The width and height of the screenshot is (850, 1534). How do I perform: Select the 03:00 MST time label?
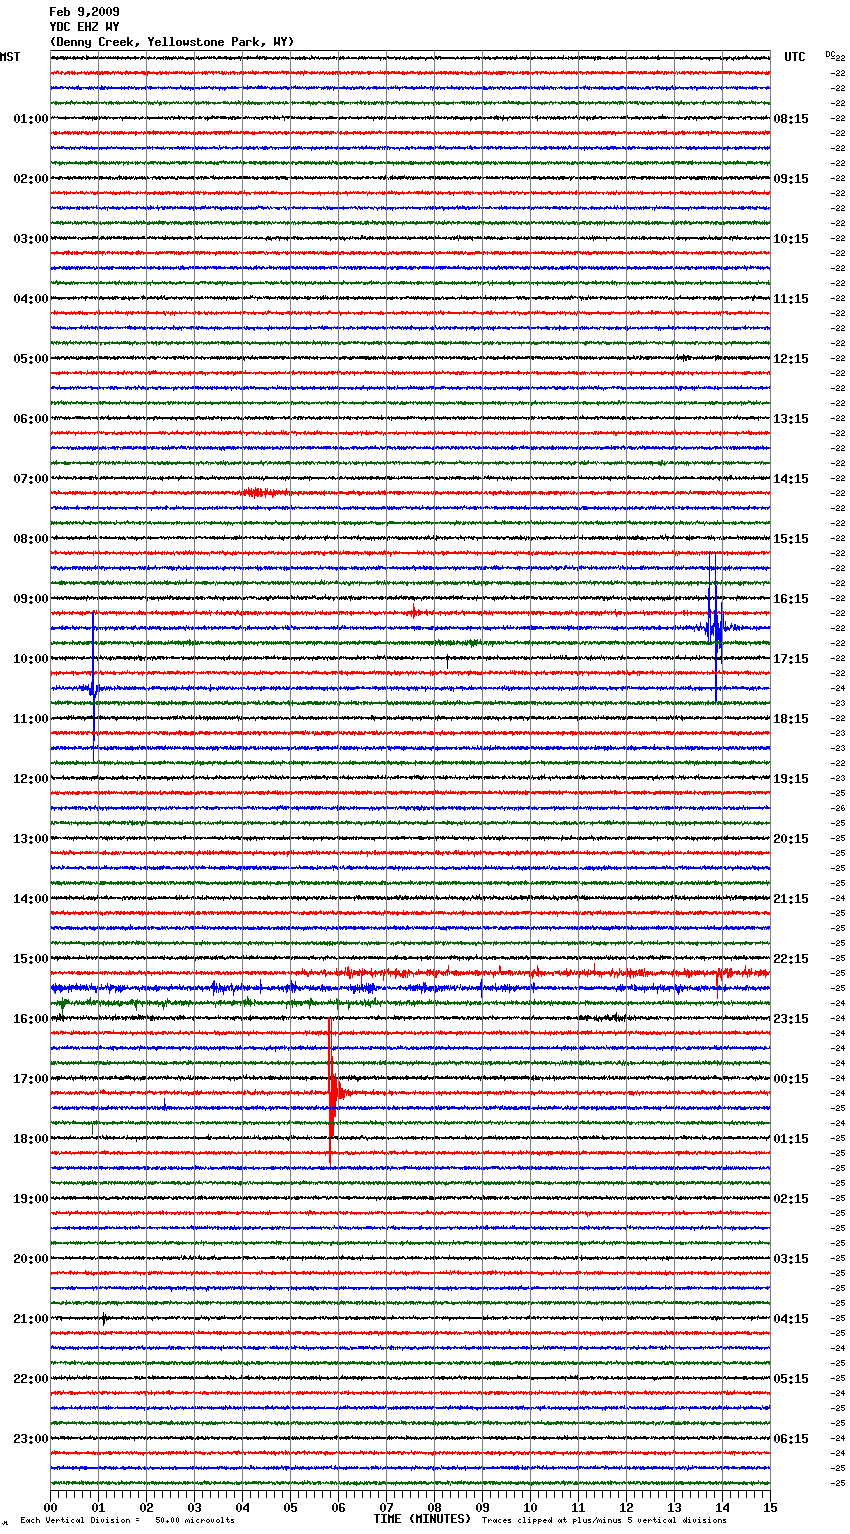pos(31,239)
